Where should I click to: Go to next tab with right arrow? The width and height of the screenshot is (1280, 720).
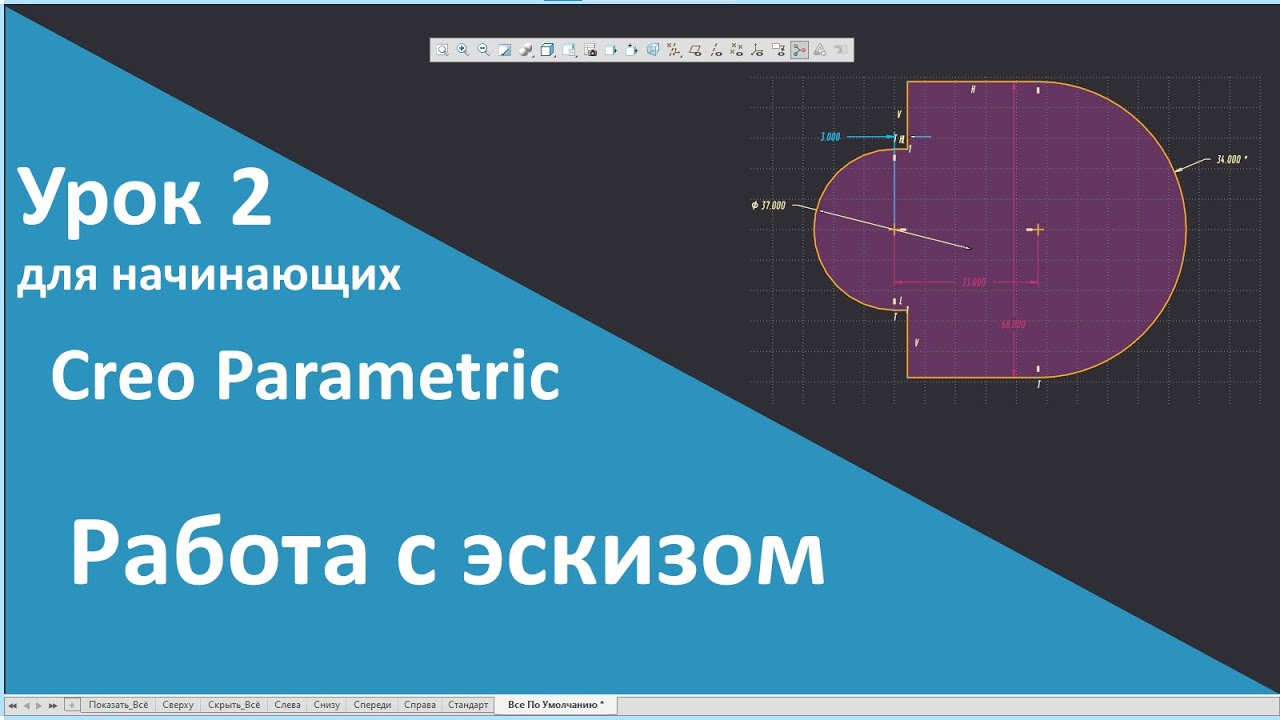tap(39, 705)
